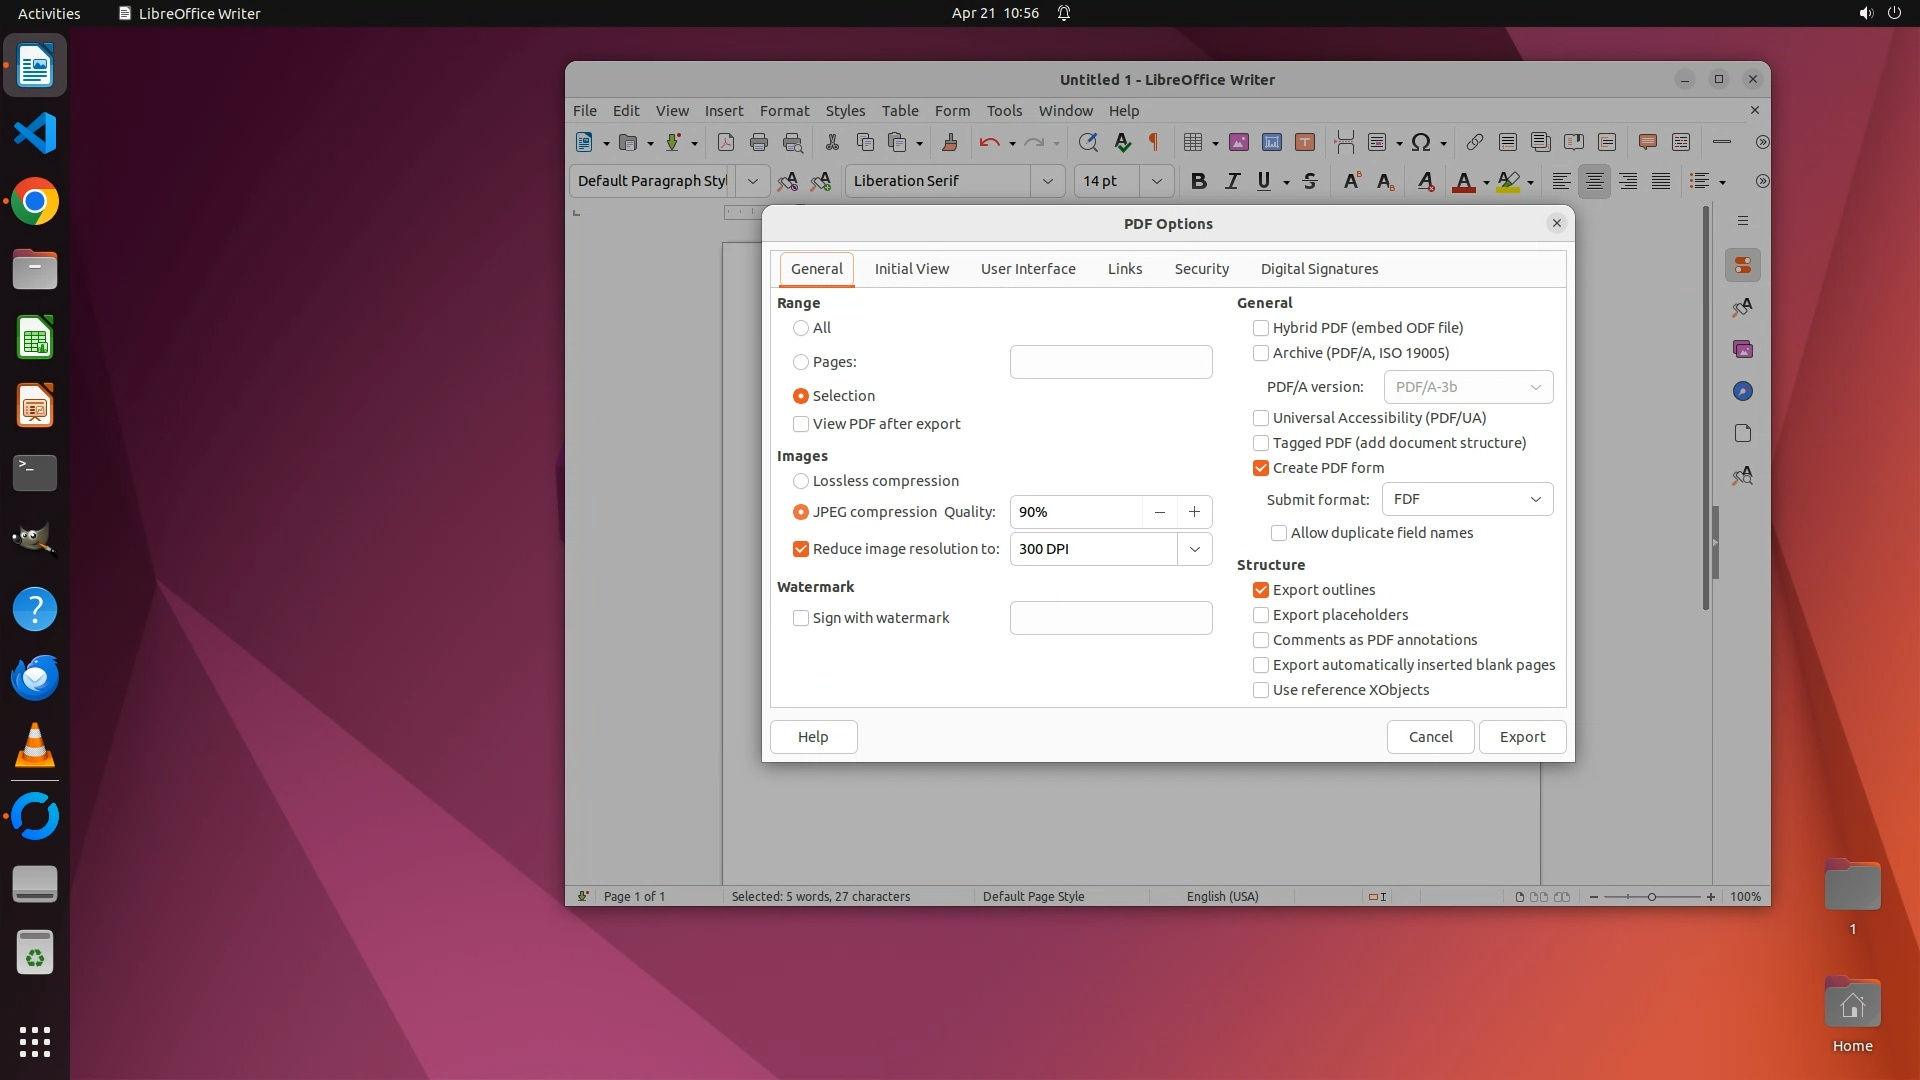Increase JPEG quality with plus button
The image size is (1920, 1080).
(1194, 512)
